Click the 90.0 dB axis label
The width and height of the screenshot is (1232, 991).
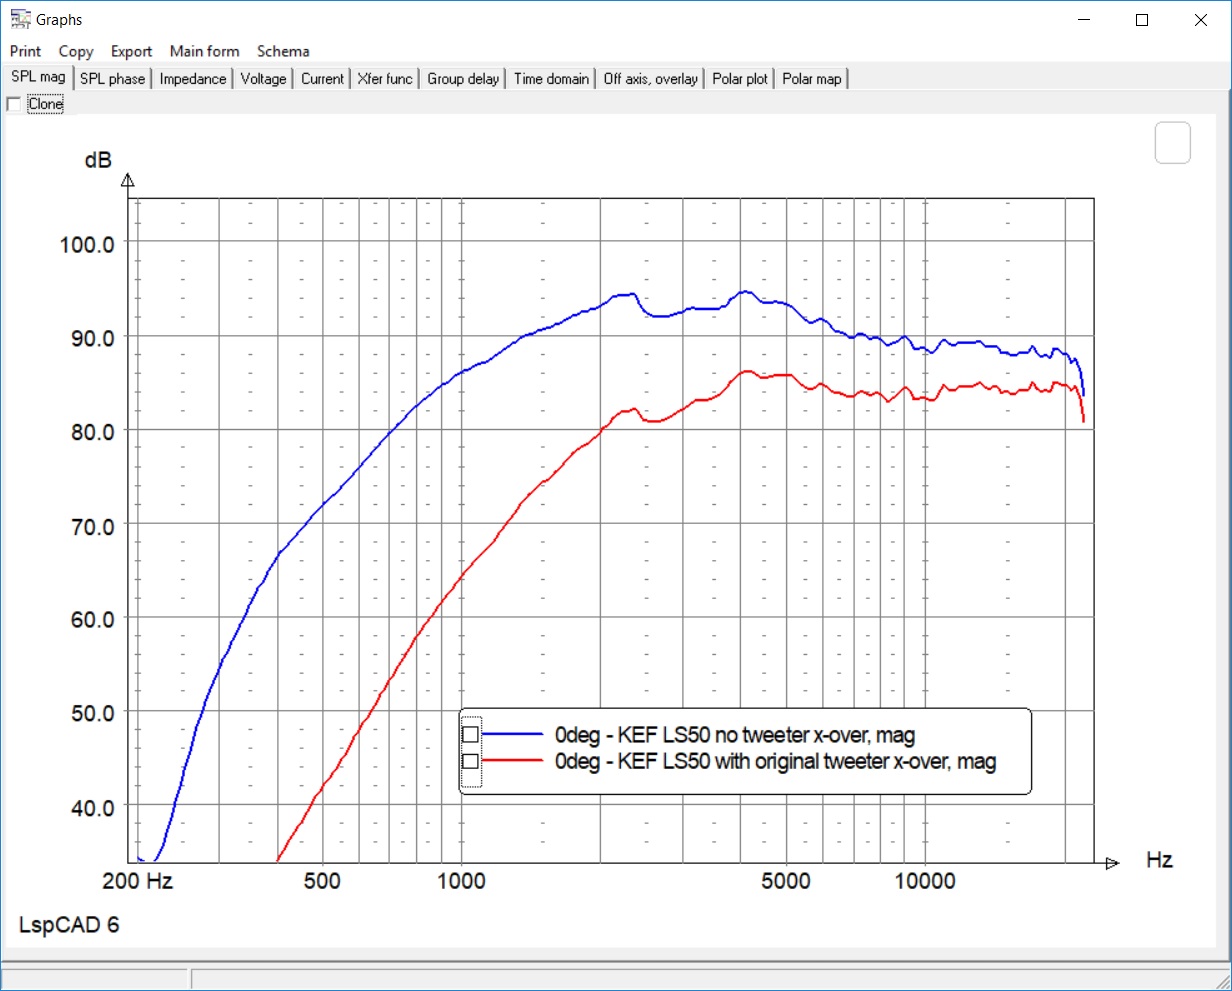[x=92, y=338]
